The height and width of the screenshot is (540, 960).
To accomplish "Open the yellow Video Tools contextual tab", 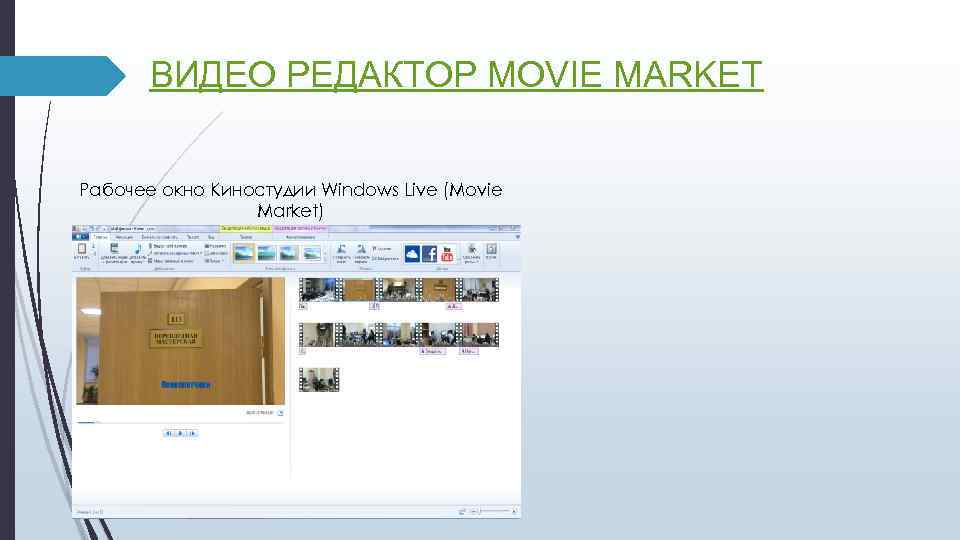I will click(246, 228).
